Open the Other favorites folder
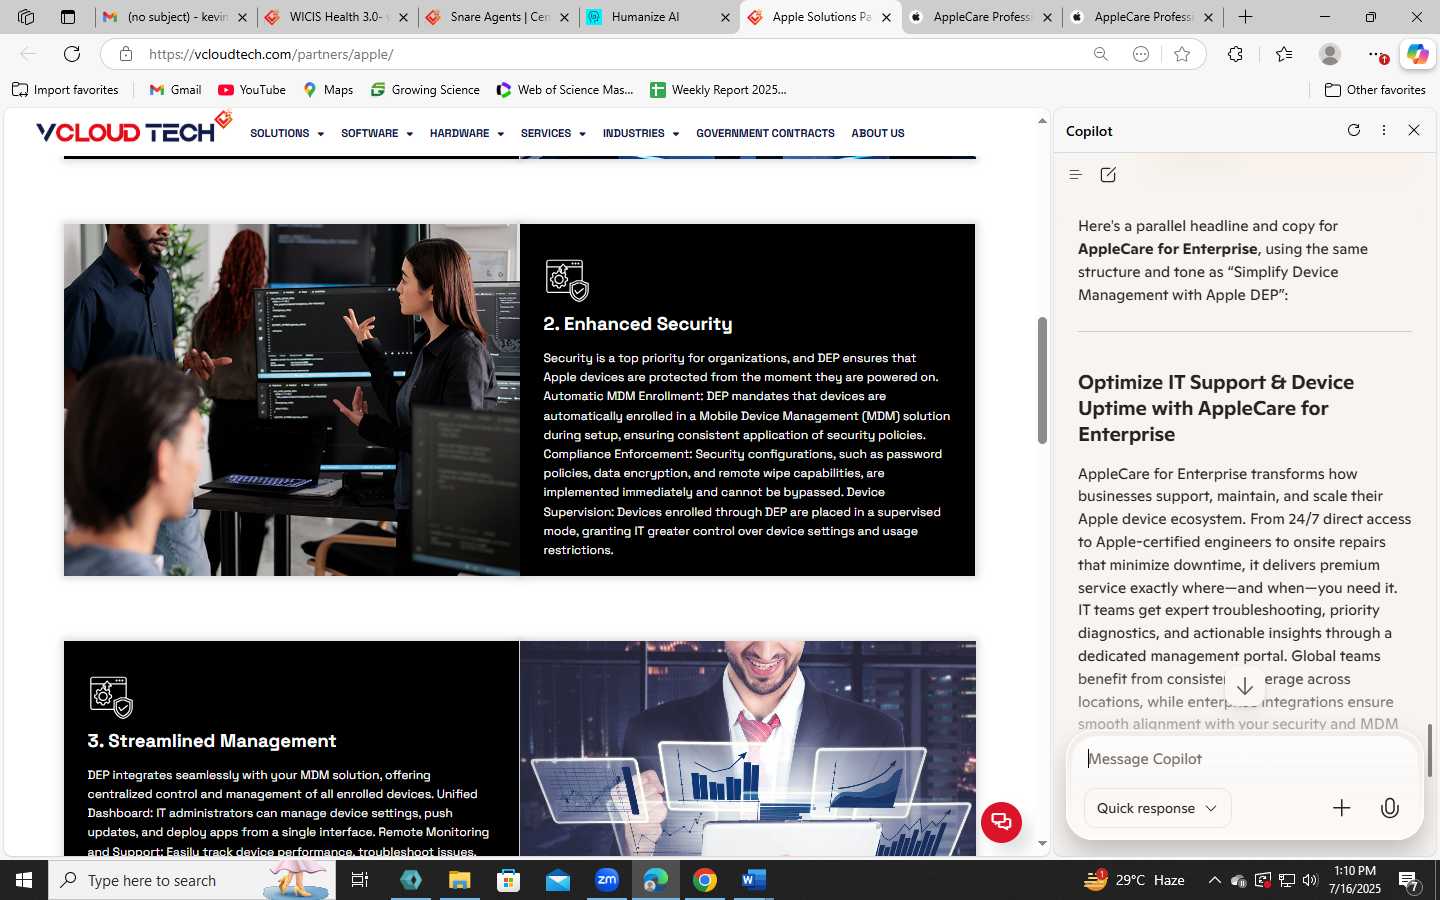The image size is (1440, 900). point(1375,90)
